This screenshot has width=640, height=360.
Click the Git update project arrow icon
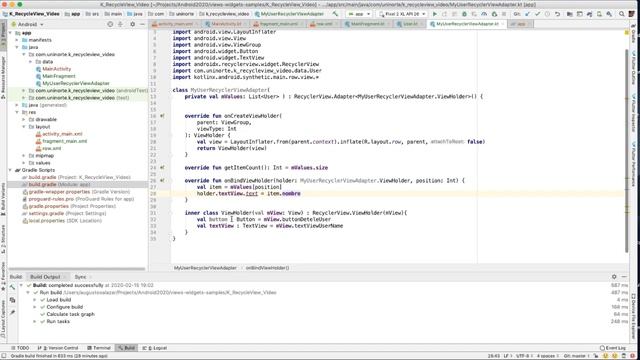[527, 14]
